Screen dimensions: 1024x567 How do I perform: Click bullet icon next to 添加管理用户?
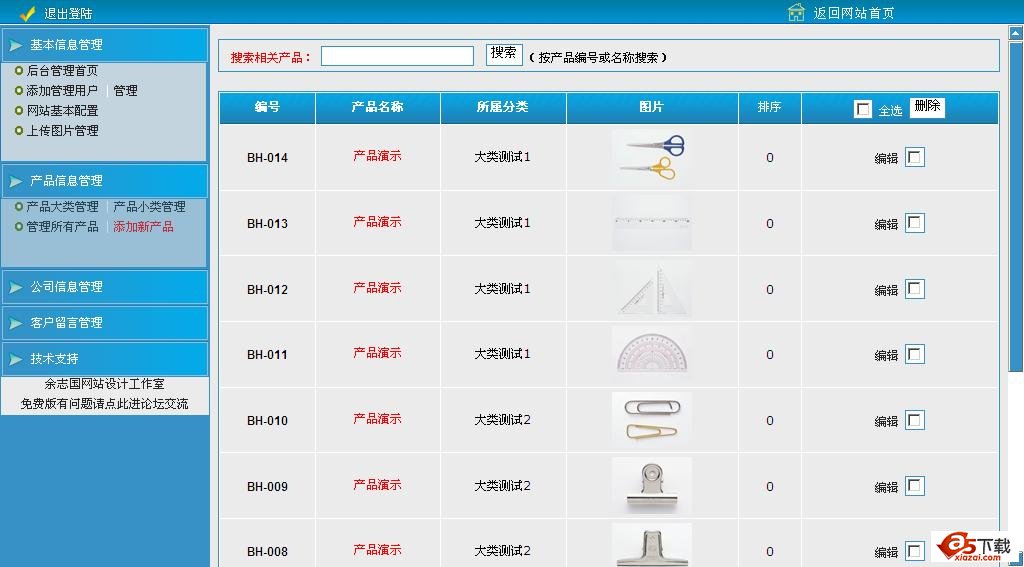click(x=18, y=91)
